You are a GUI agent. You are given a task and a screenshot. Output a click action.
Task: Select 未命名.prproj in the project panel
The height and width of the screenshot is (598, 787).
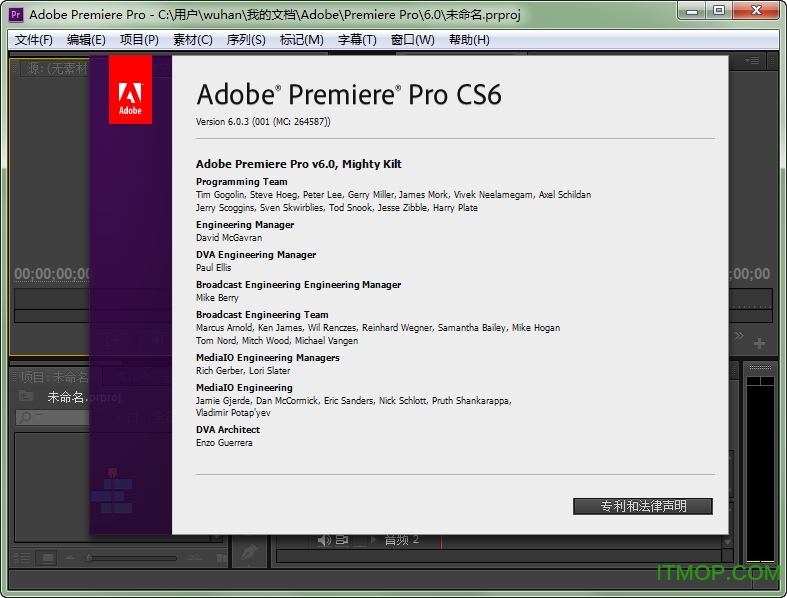pos(84,397)
